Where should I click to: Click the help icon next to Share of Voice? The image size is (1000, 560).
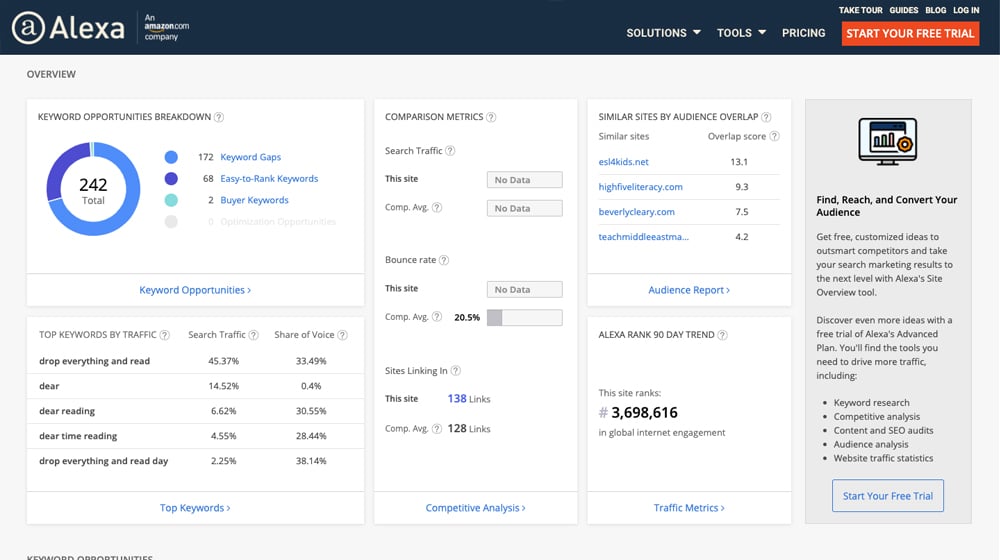click(342, 335)
